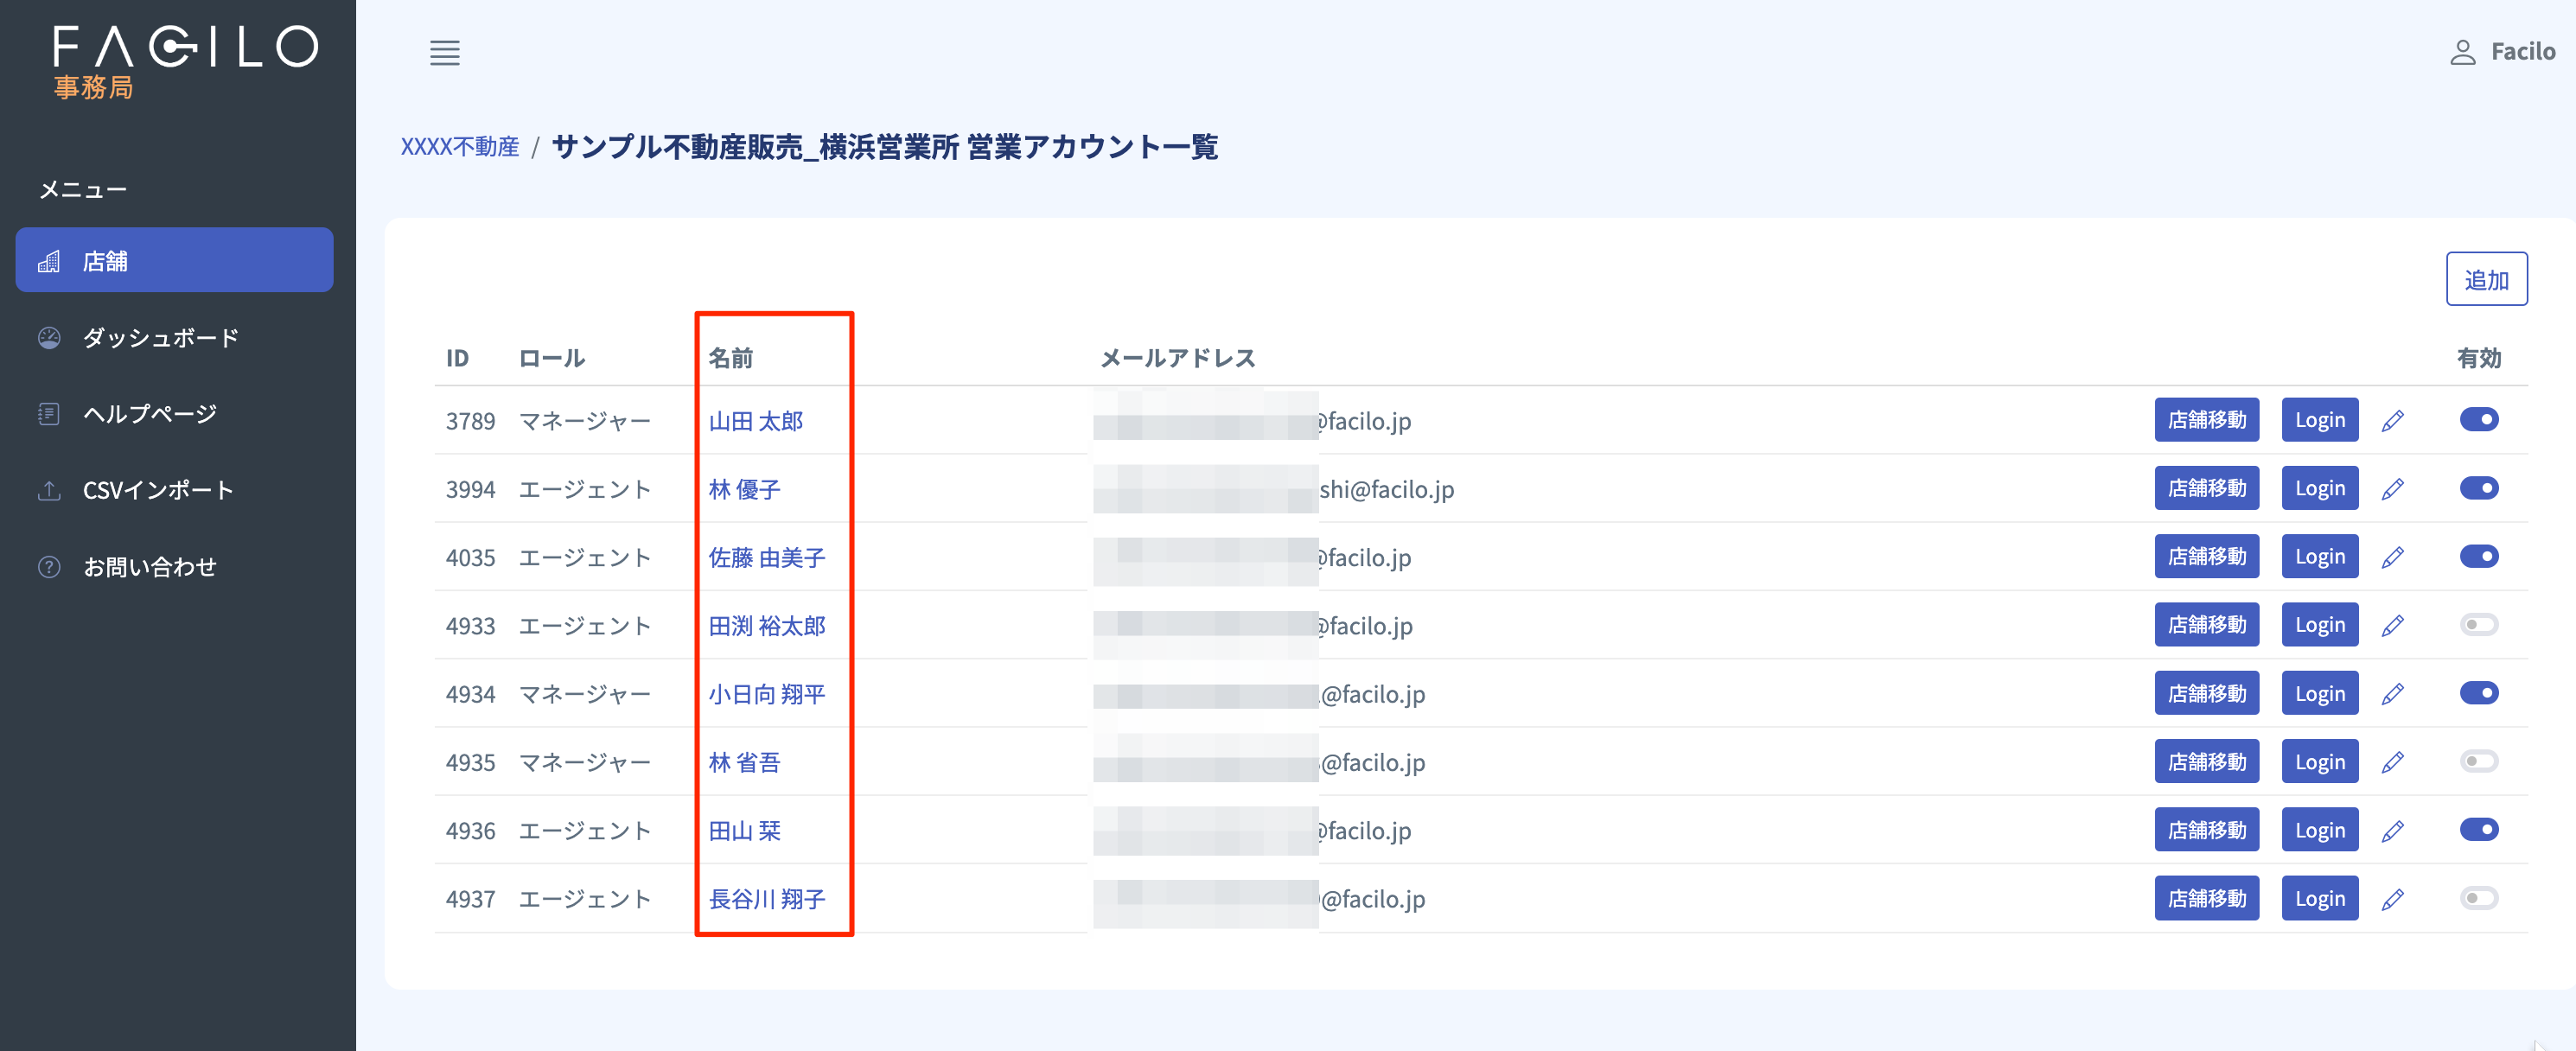This screenshot has height=1051, width=2576.
Task: Open the 小日向 翔平 name link
Action: point(767,694)
